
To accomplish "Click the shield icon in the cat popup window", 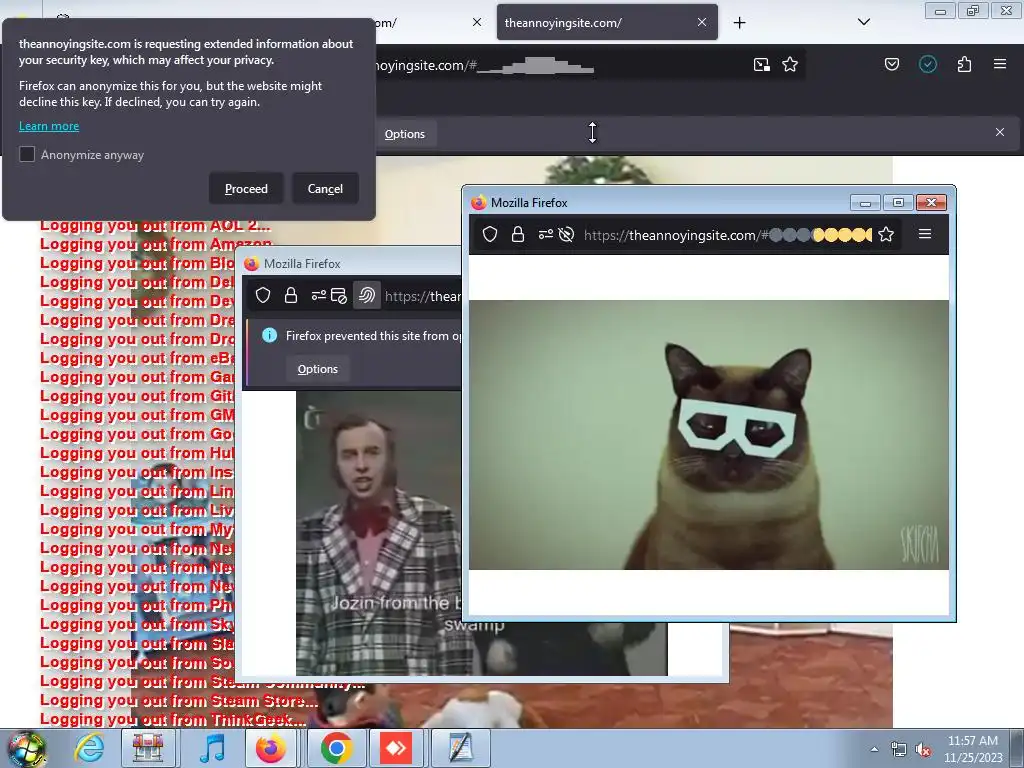I will tap(490, 234).
